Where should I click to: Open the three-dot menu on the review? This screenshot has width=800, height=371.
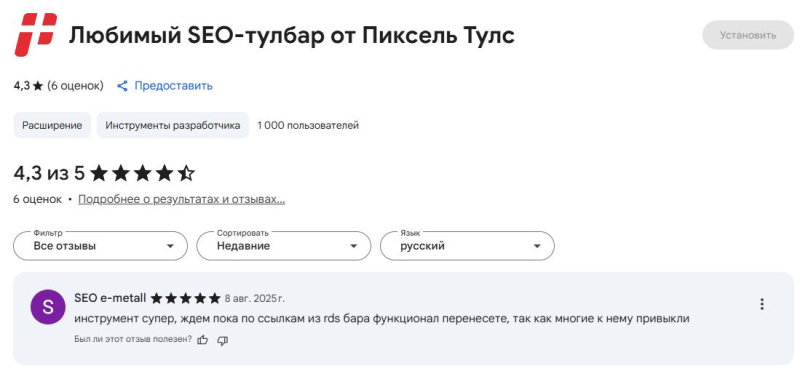point(762,304)
